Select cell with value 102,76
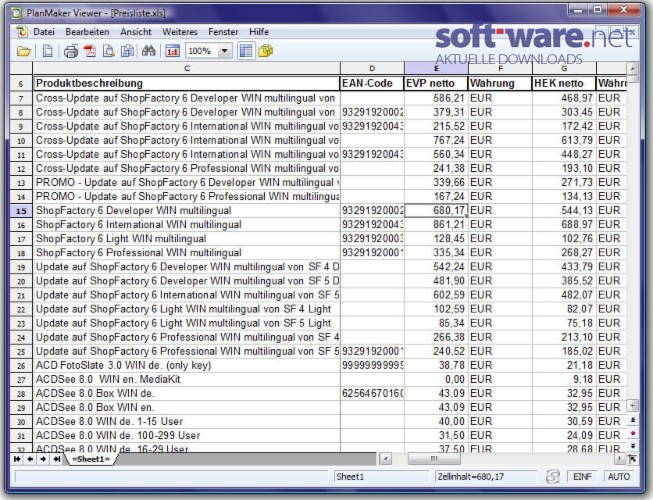The height and width of the screenshot is (500, 653). pyautogui.click(x=564, y=239)
